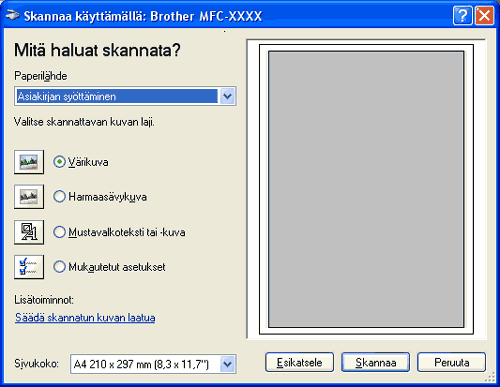Expand the Paperilähde dropdown arrow
500x387 pixels.
227,96
